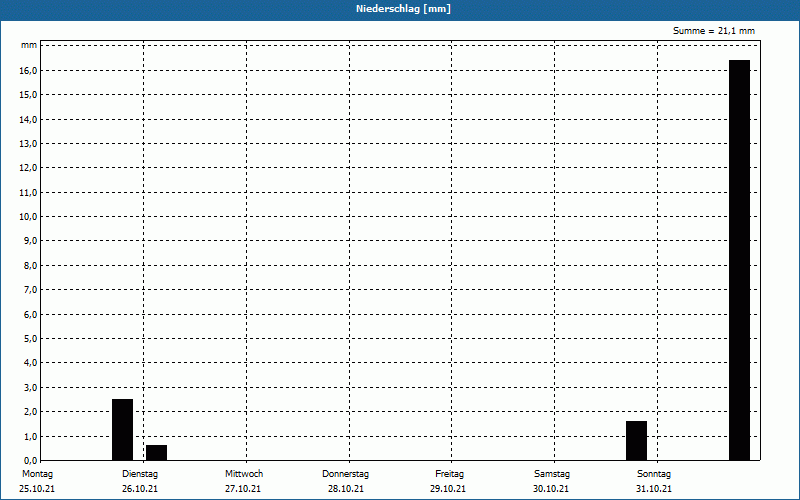Click the 3,0 axis value

tap(30, 387)
